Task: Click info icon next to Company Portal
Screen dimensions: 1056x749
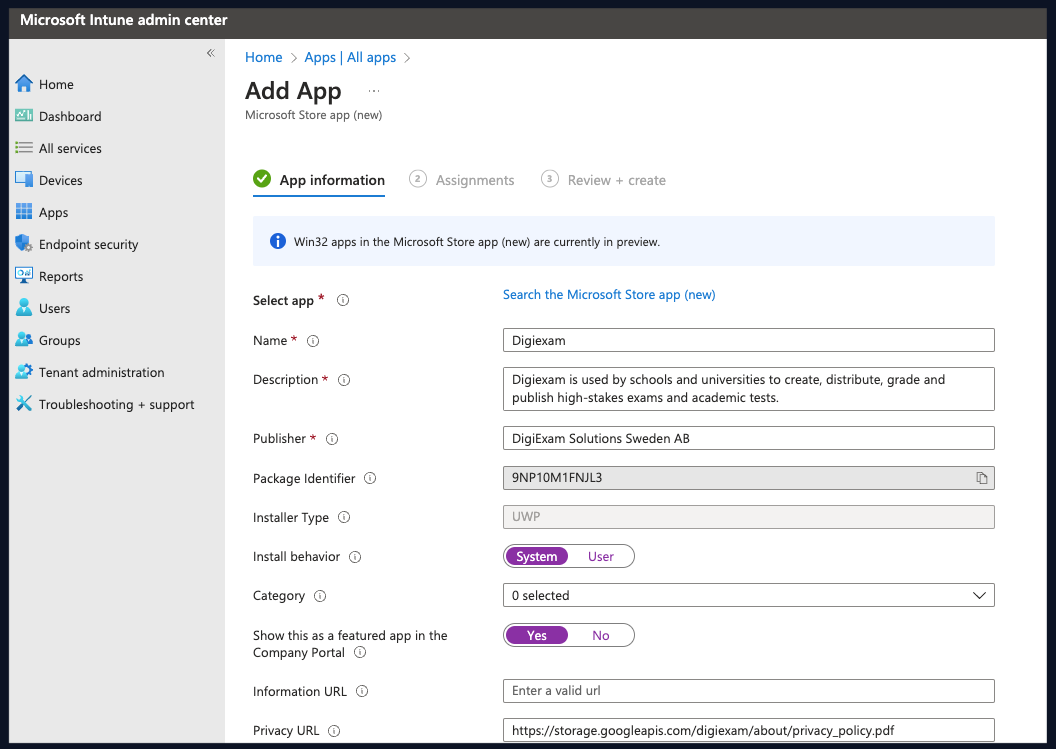Action: click(360, 652)
